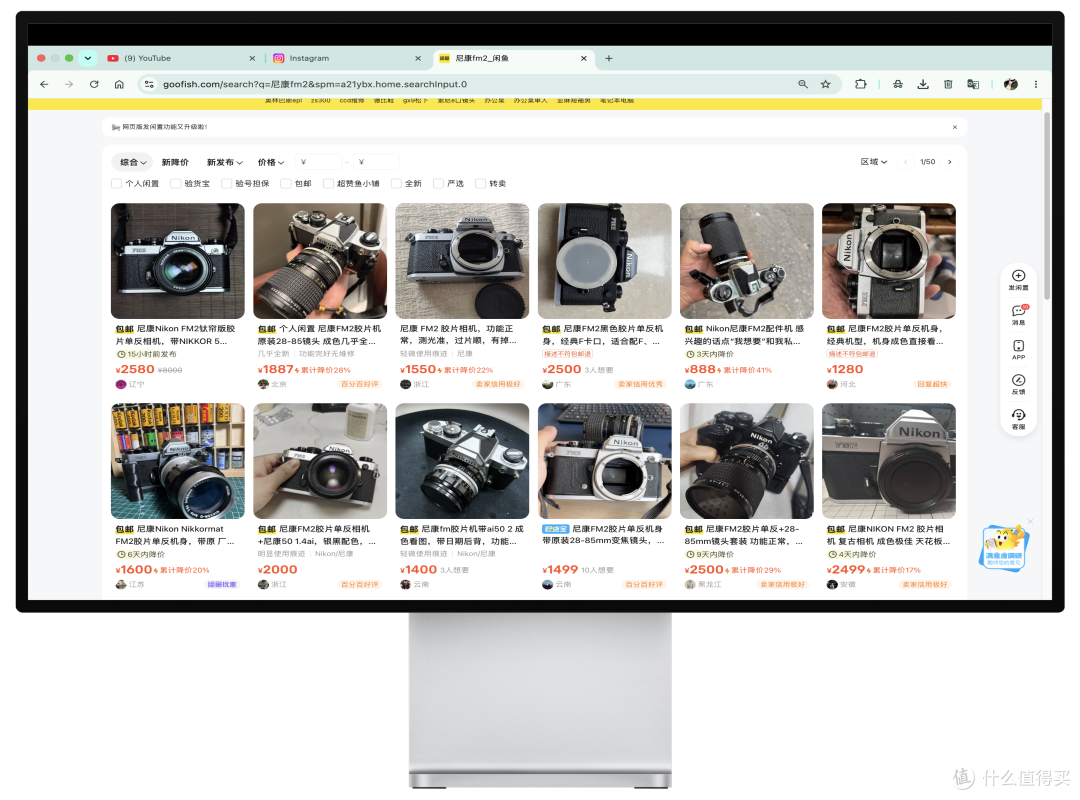The width and height of the screenshot is (1080, 800).
Task: Go to previous results page arrow
Action: (906, 162)
